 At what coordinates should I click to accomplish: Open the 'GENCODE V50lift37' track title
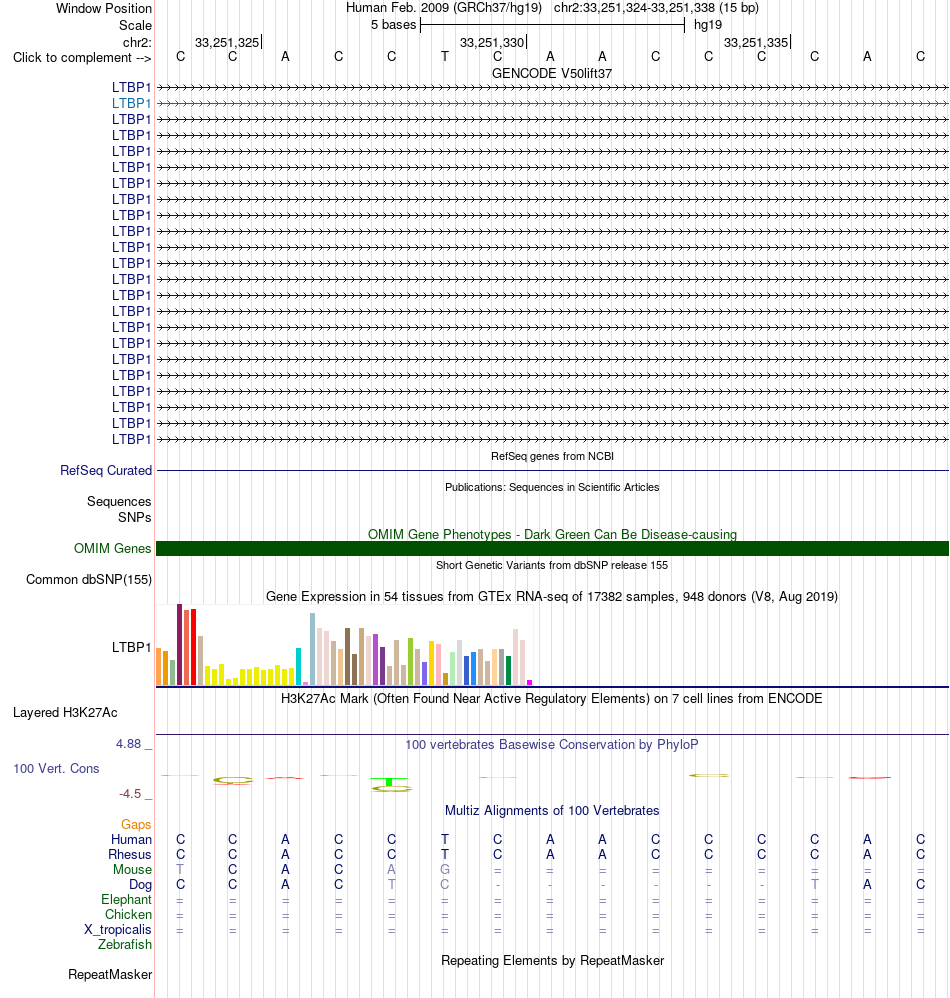tap(552, 74)
